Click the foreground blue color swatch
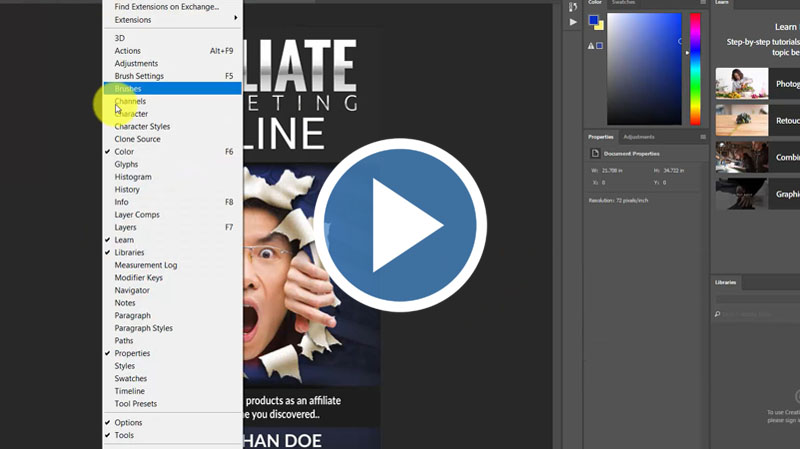Viewport: 800px width, 449px height. (594, 19)
